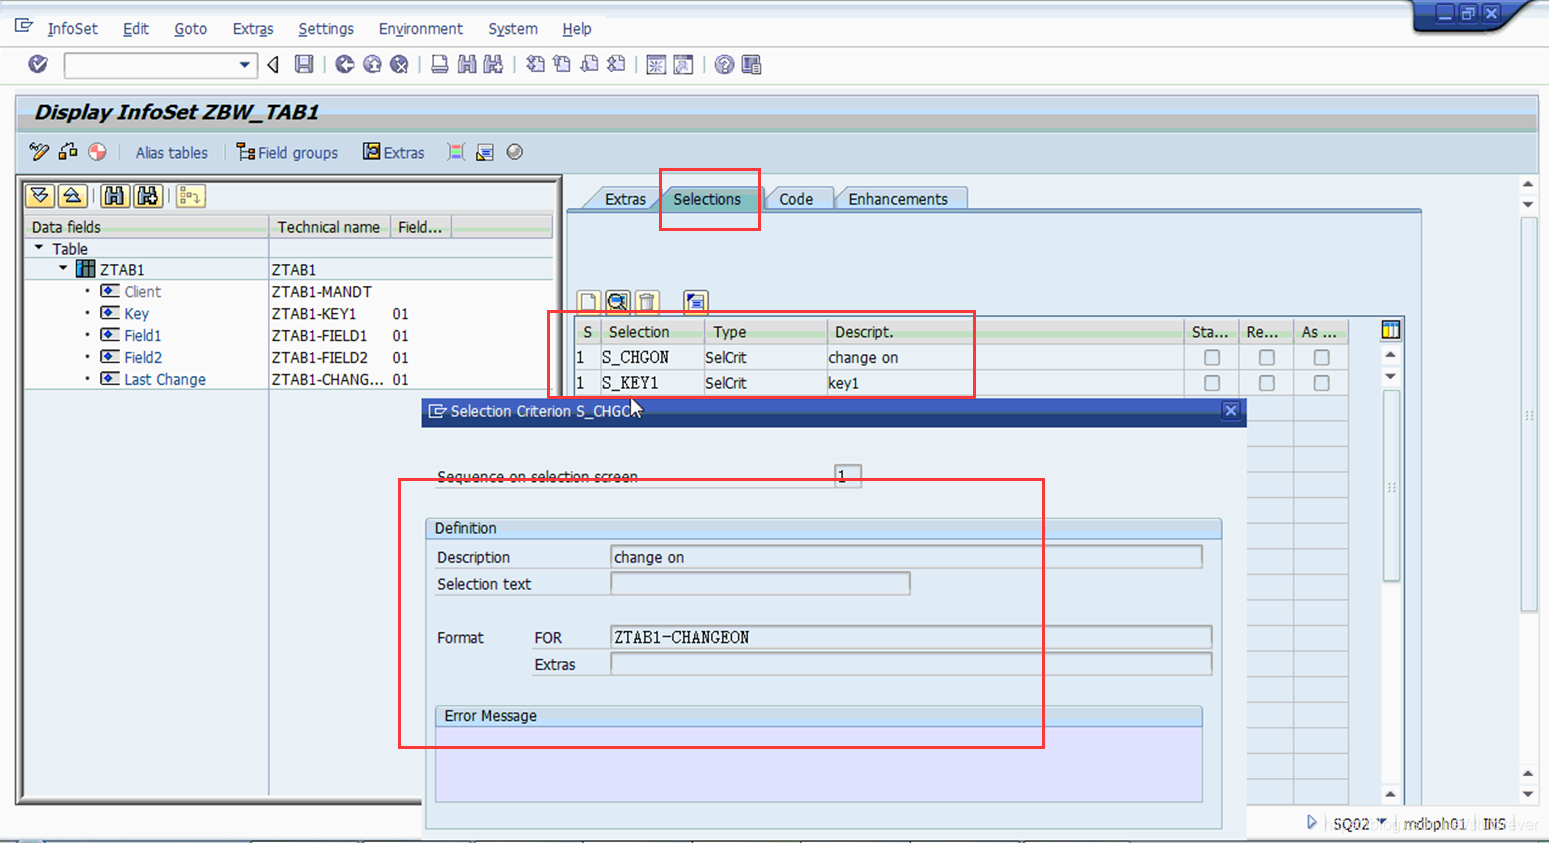1549x843 pixels.
Task: Click the Collapse All icon in the tree toolbar
Action: 72,196
